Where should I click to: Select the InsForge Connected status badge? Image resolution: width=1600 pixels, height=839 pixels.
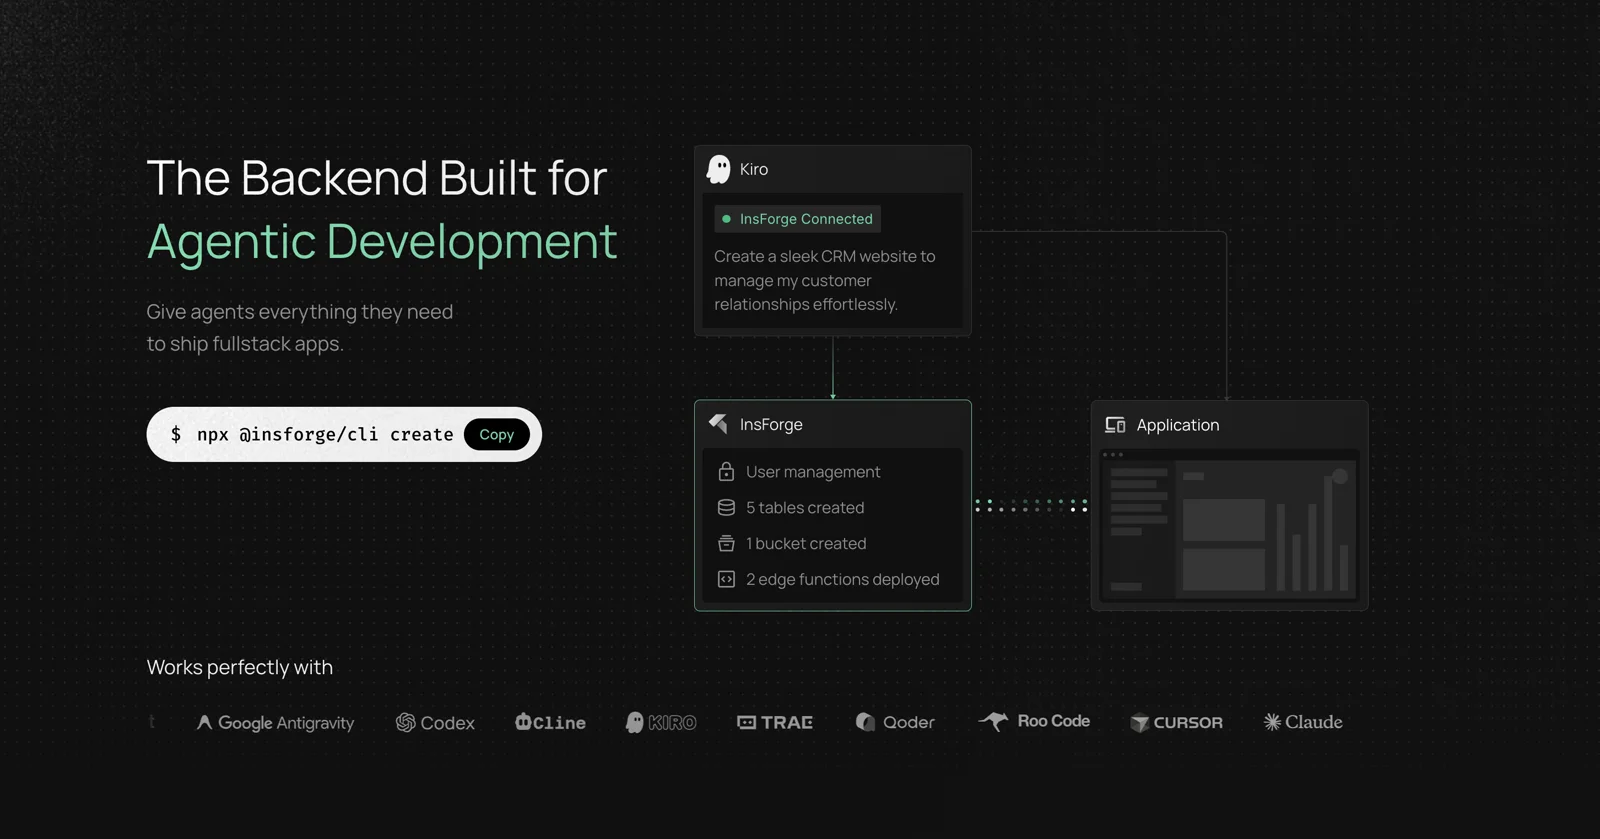pyautogui.click(x=797, y=219)
